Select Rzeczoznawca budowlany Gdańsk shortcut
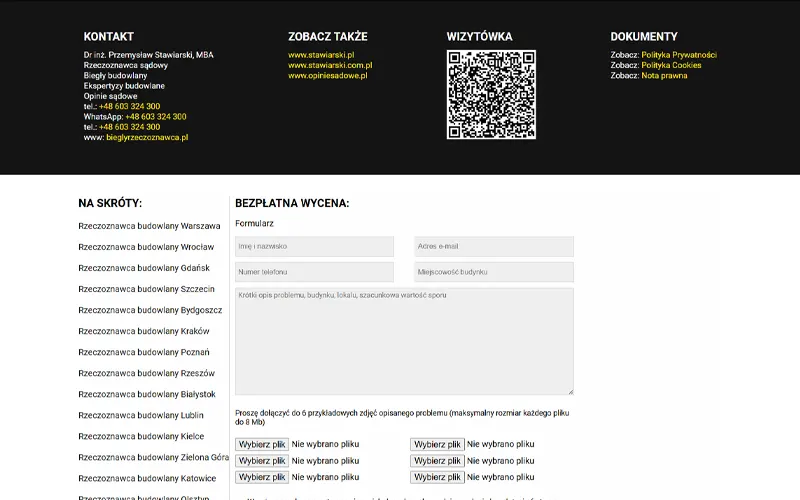The width and height of the screenshot is (800, 500). 144,268
